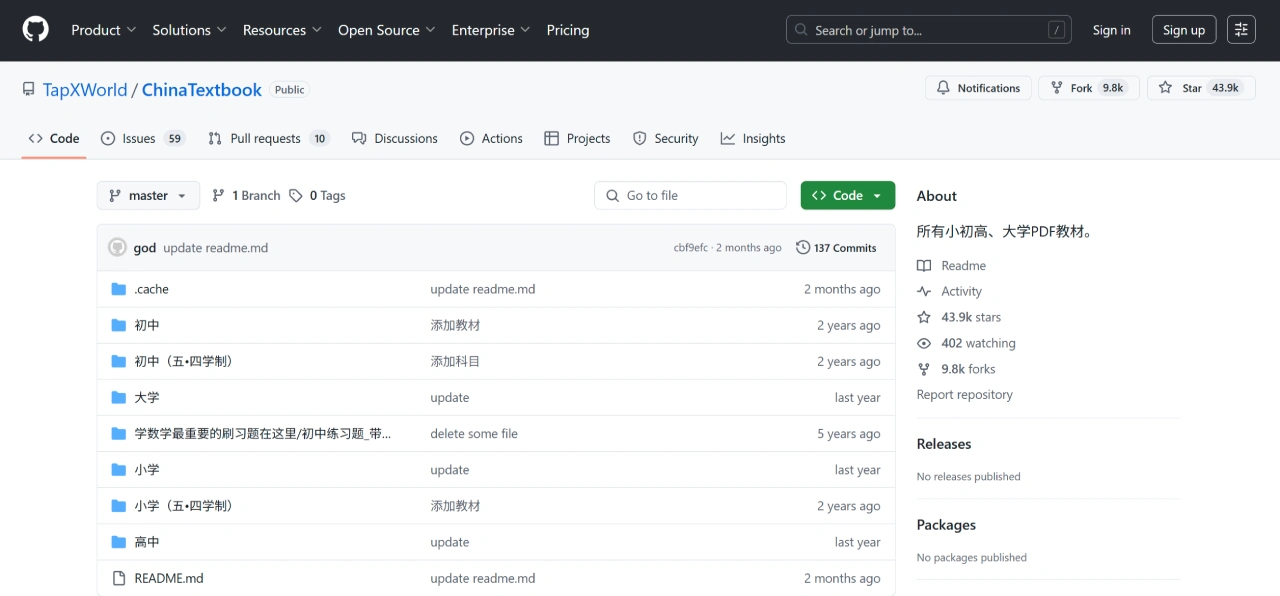The image size is (1280, 596).
Task: Open the README.md file
Action: pos(168,578)
